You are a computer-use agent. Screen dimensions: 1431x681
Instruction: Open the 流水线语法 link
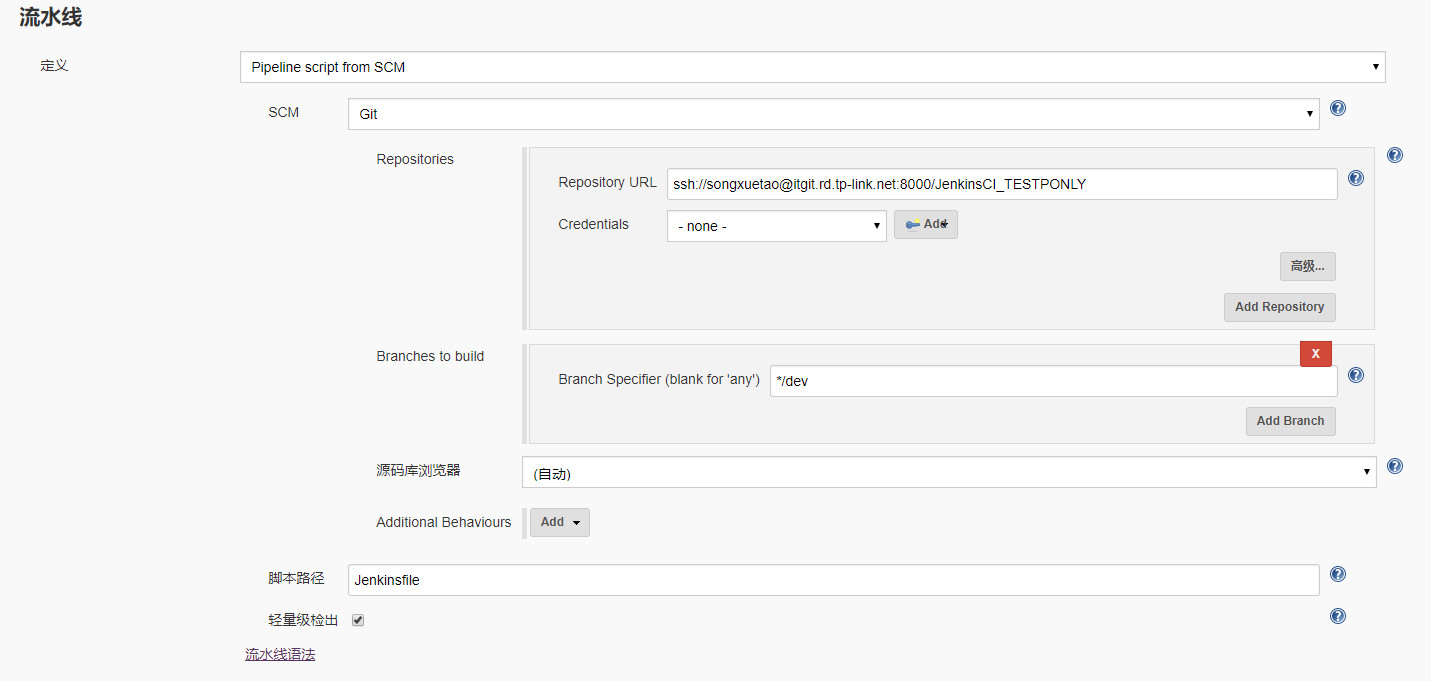(280, 655)
